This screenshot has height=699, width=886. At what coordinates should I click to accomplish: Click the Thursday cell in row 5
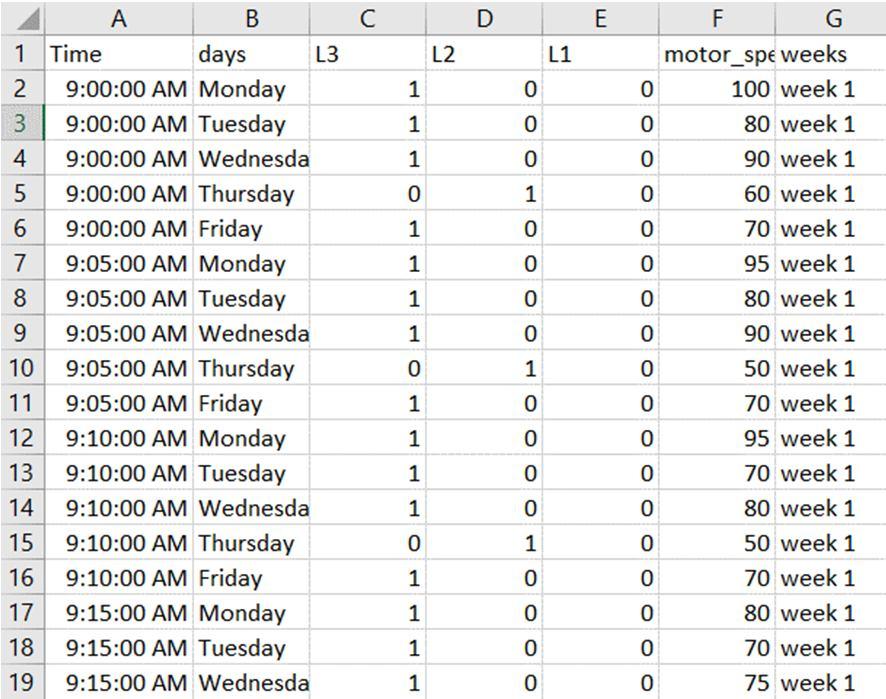[252, 194]
